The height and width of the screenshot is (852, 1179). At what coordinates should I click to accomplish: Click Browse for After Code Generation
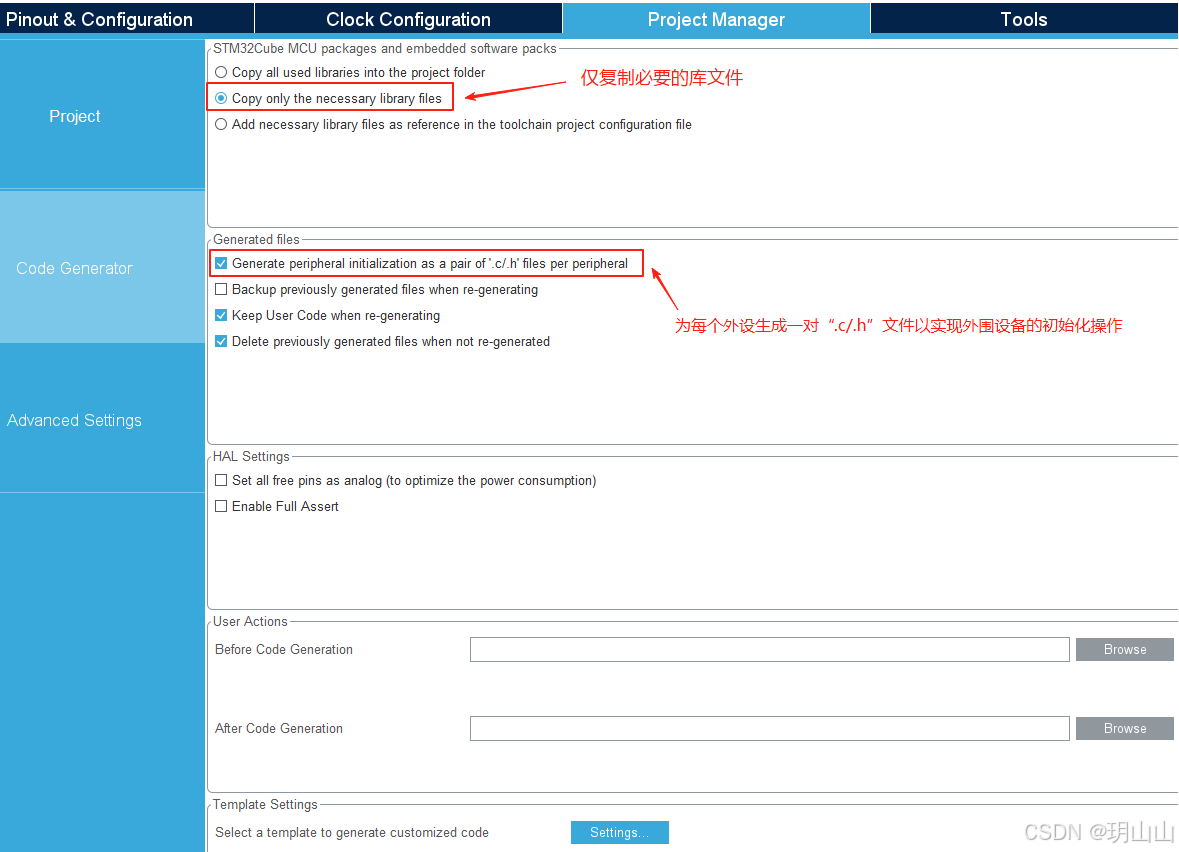(x=1124, y=728)
